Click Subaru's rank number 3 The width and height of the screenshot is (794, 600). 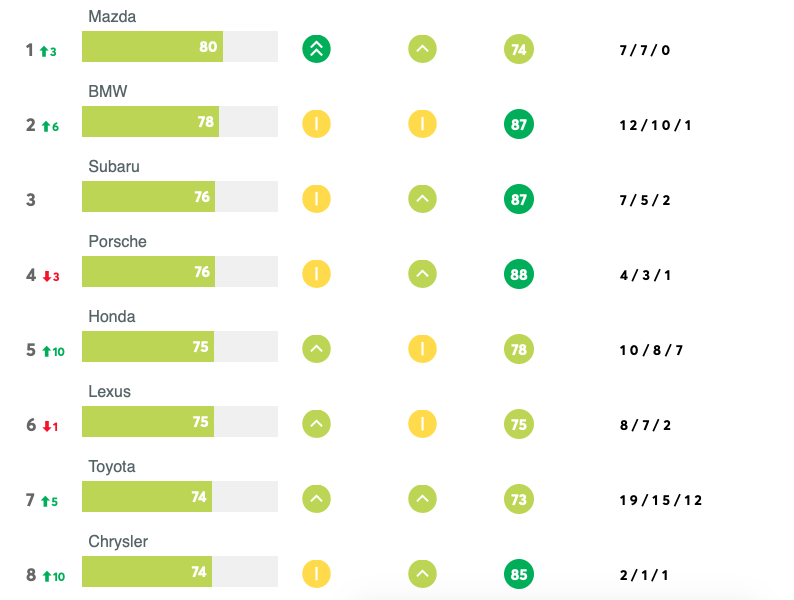pyautogui.click(x=31, y=200)
